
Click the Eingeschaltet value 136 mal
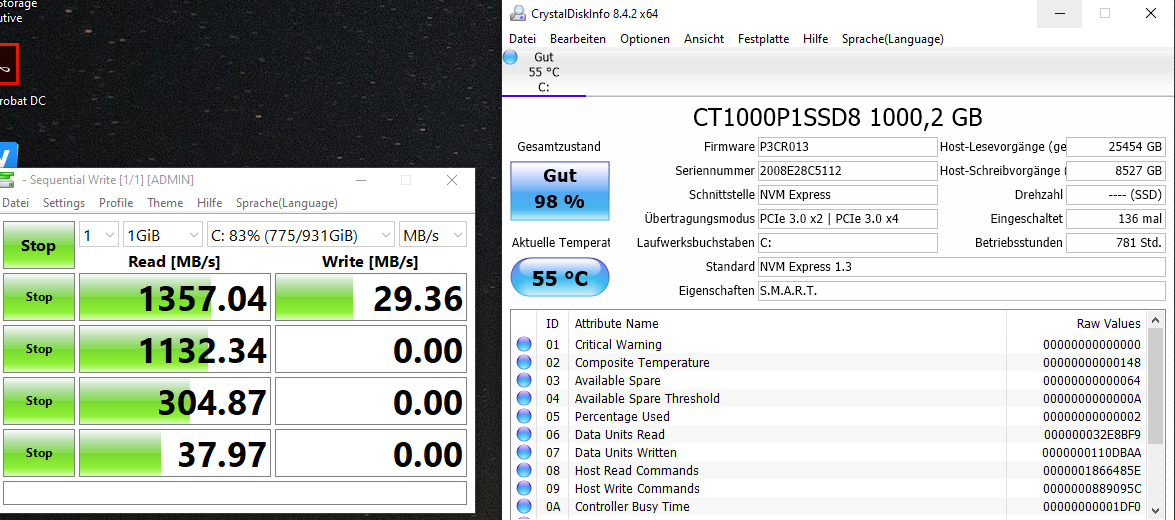point(1115,219)
